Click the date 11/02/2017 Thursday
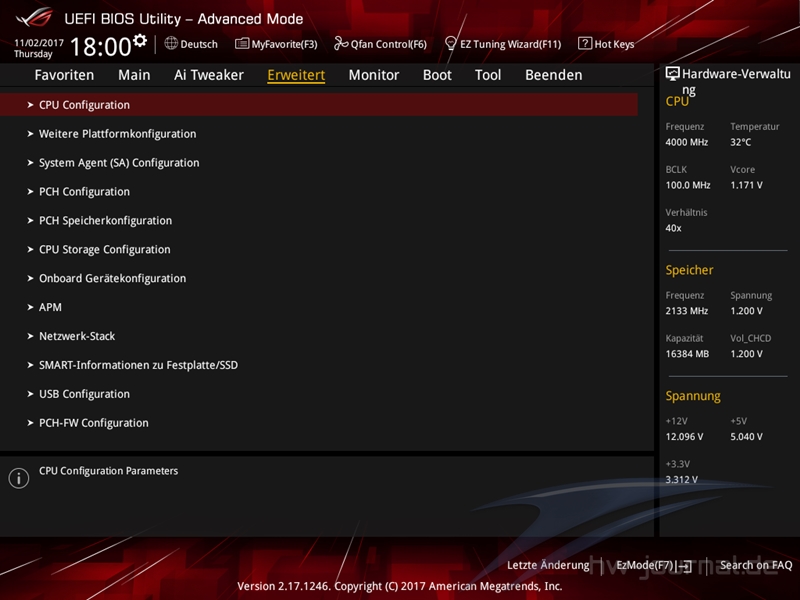800x600 pixels. pyautogui.click(x=39, y=48)
